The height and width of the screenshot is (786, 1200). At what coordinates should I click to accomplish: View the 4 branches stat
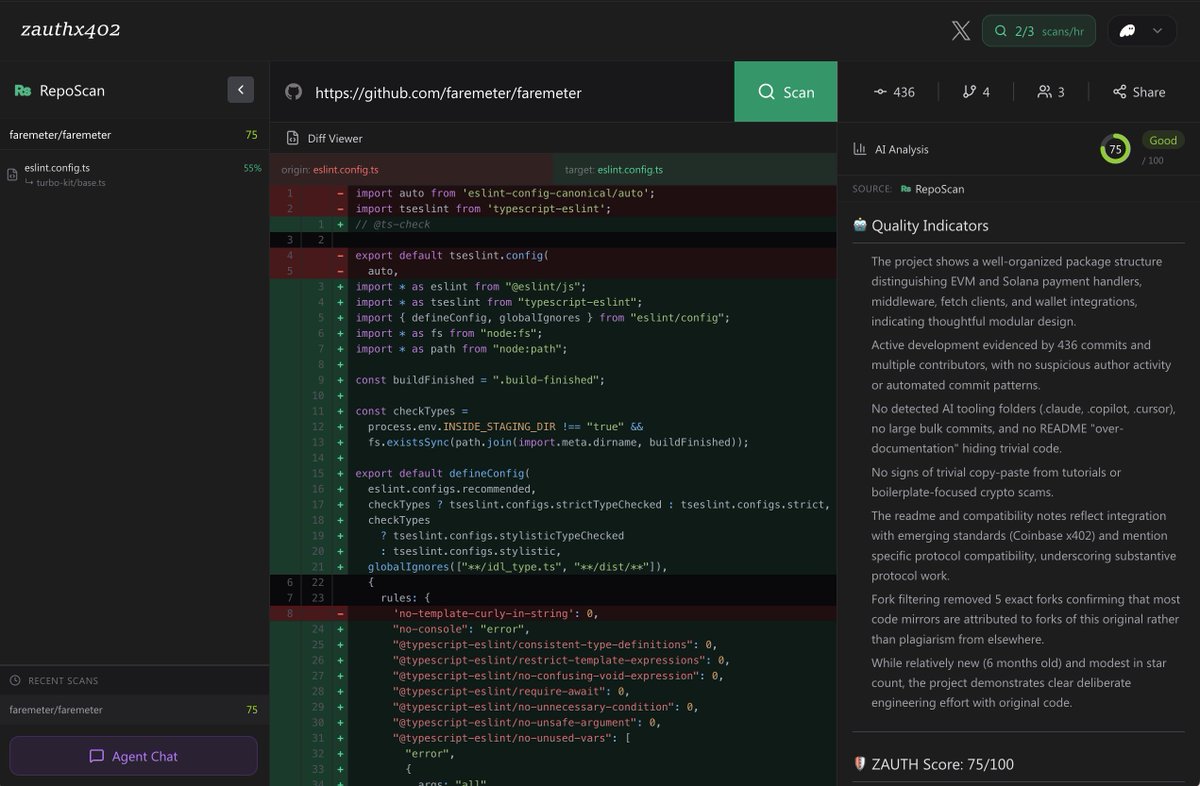tap(976, 92)
